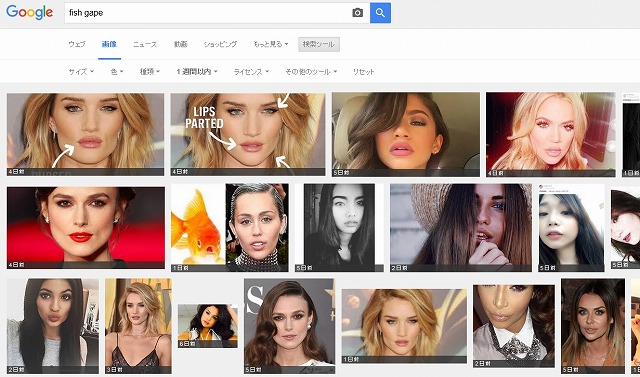Open thumbnail of woman with red lipstick

click(86, 228)
